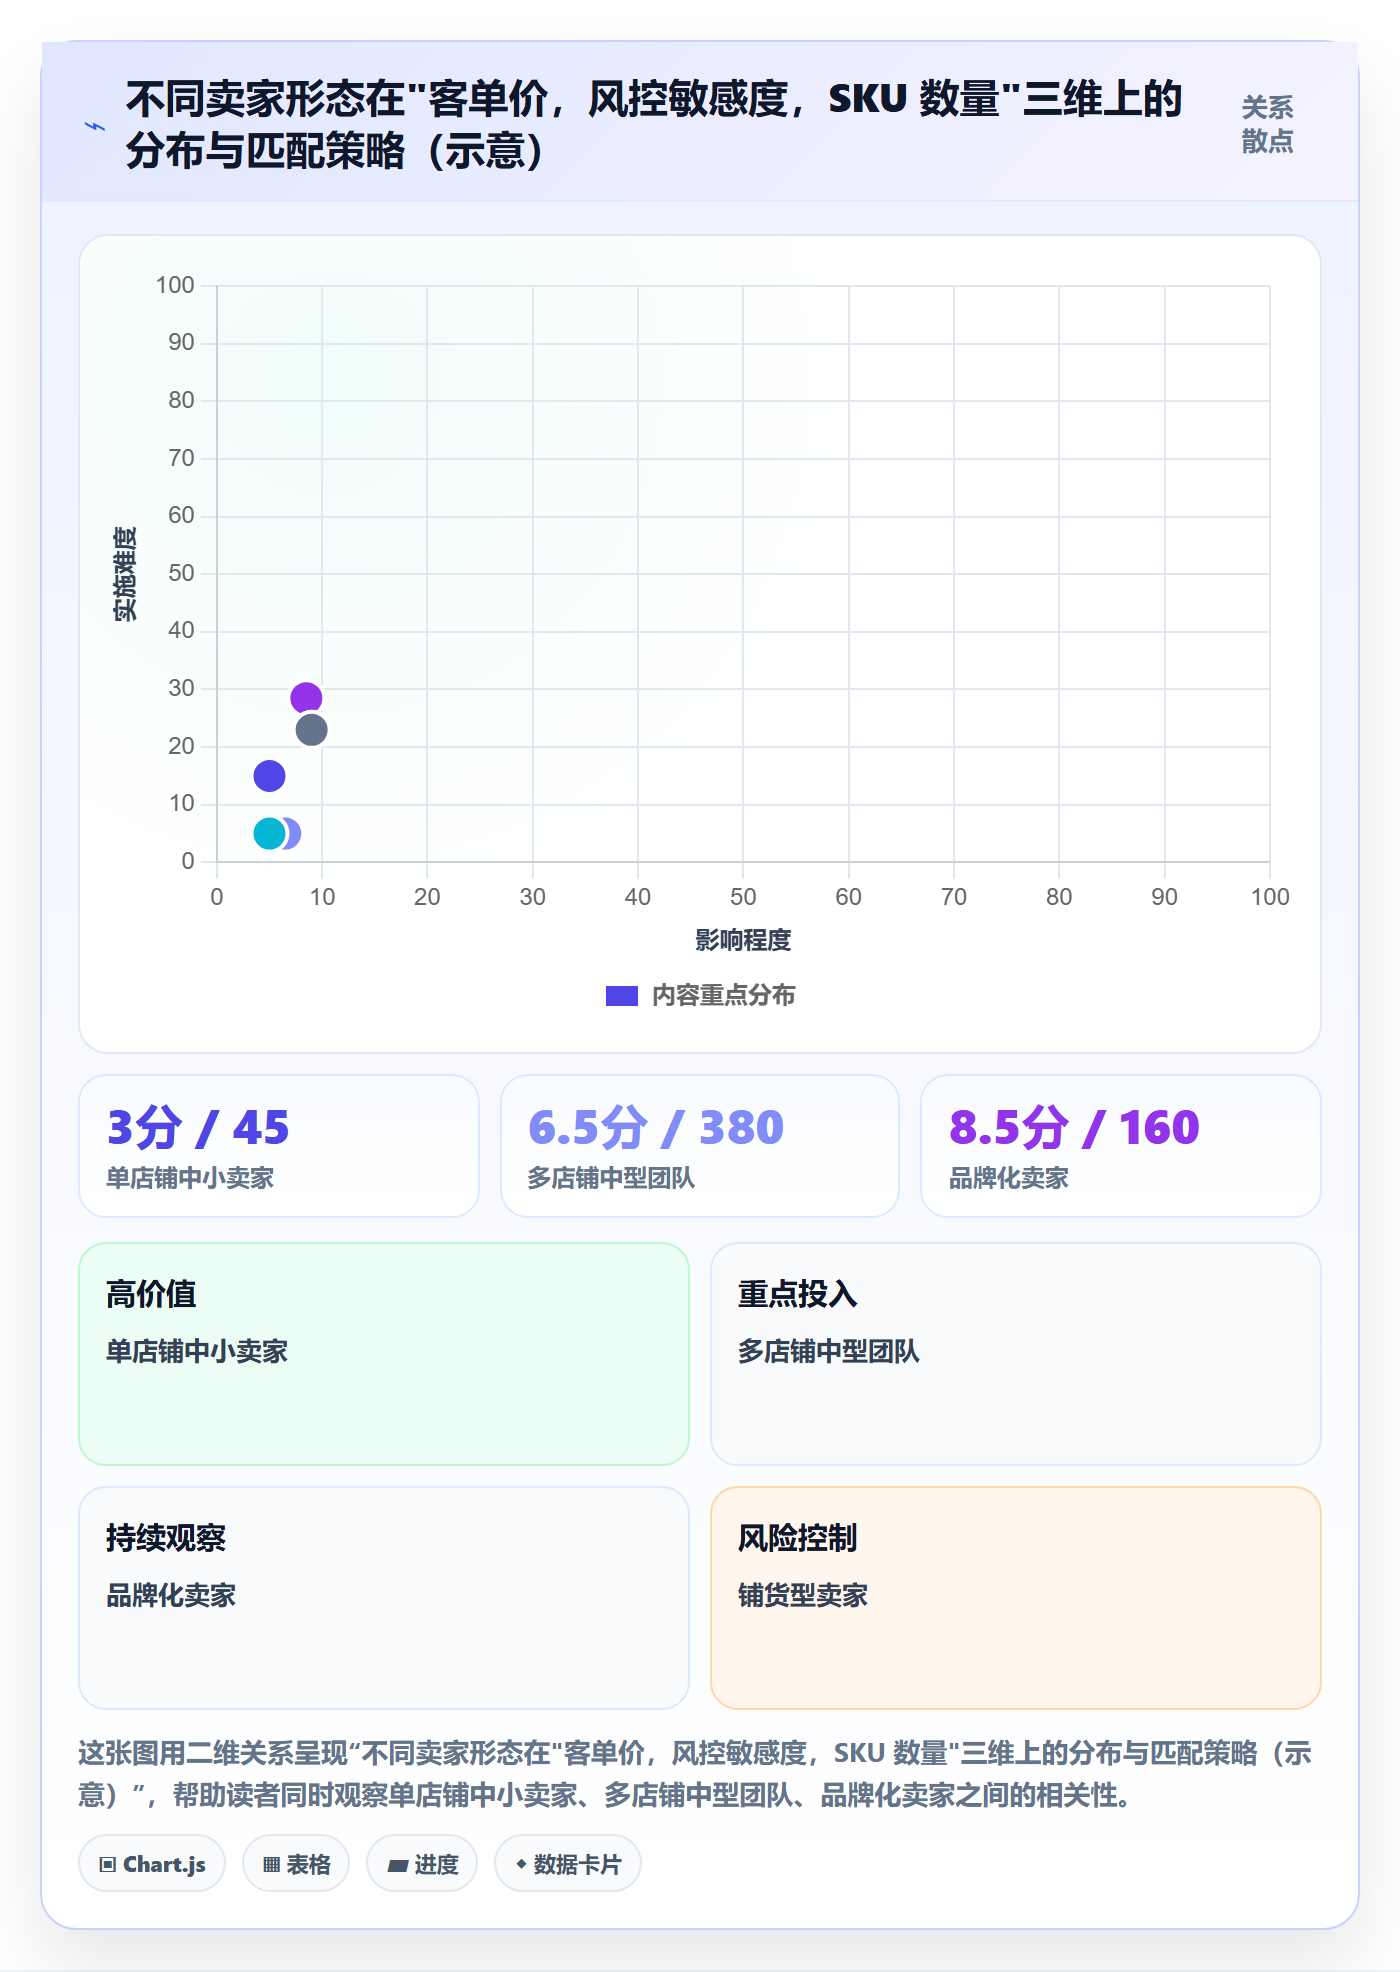1400x1972 pixels.
Task: Open the 3分 / 45 单店铺中小卖家 stat card
Action: 279,1146
